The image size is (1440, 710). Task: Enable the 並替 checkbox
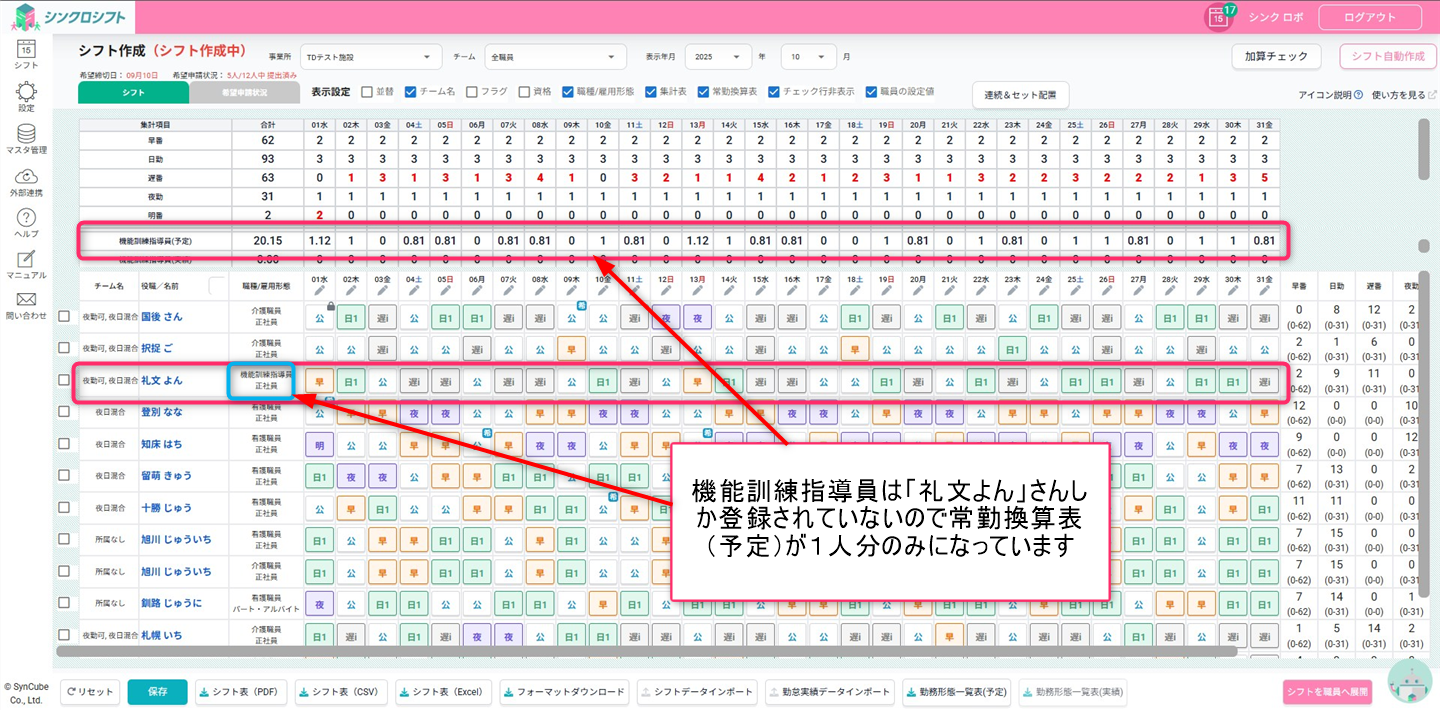point(367,91)
